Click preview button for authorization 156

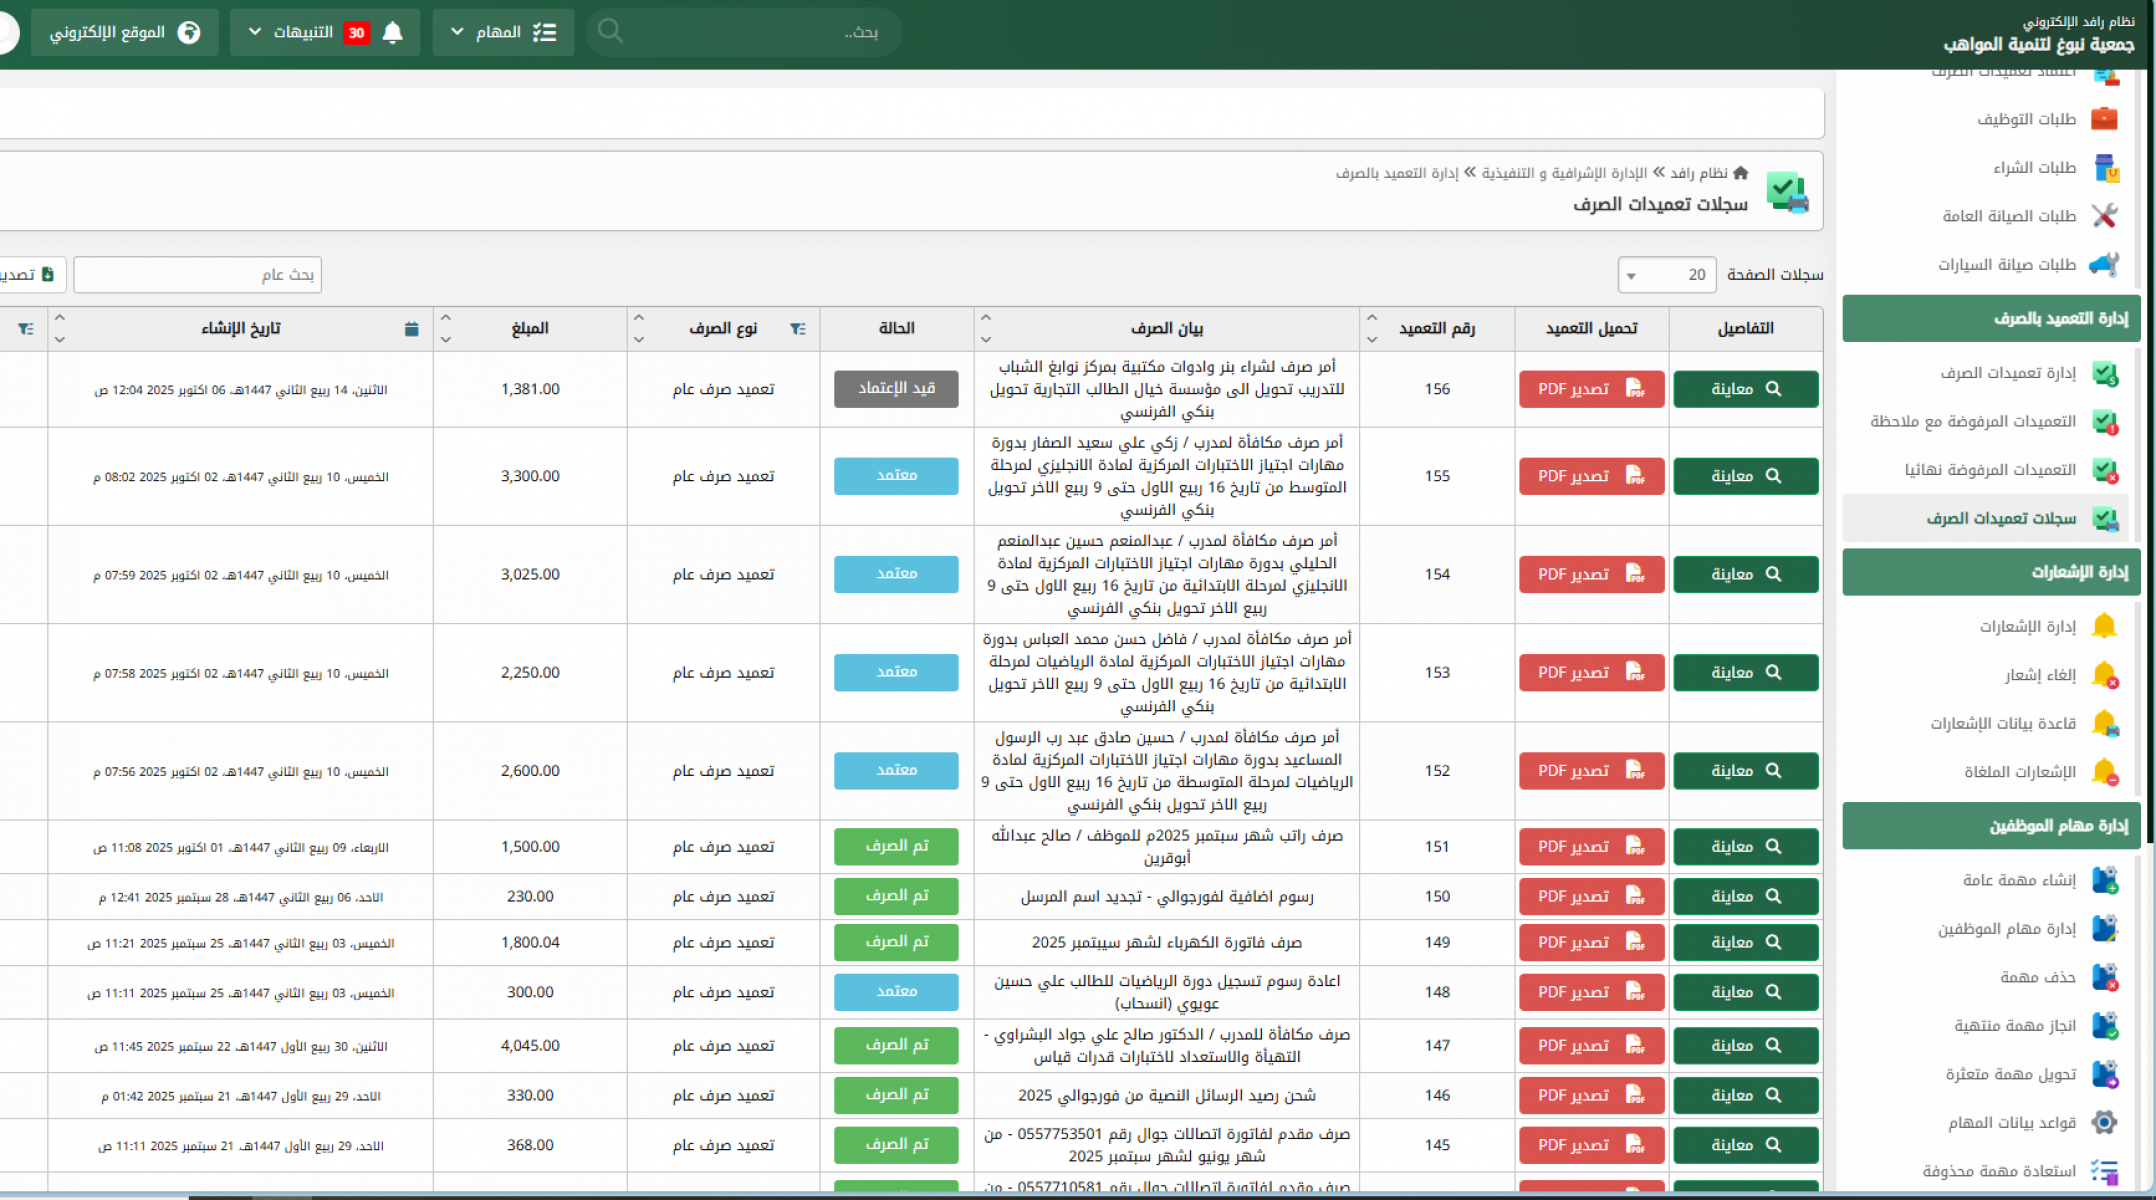(1745, 389)
